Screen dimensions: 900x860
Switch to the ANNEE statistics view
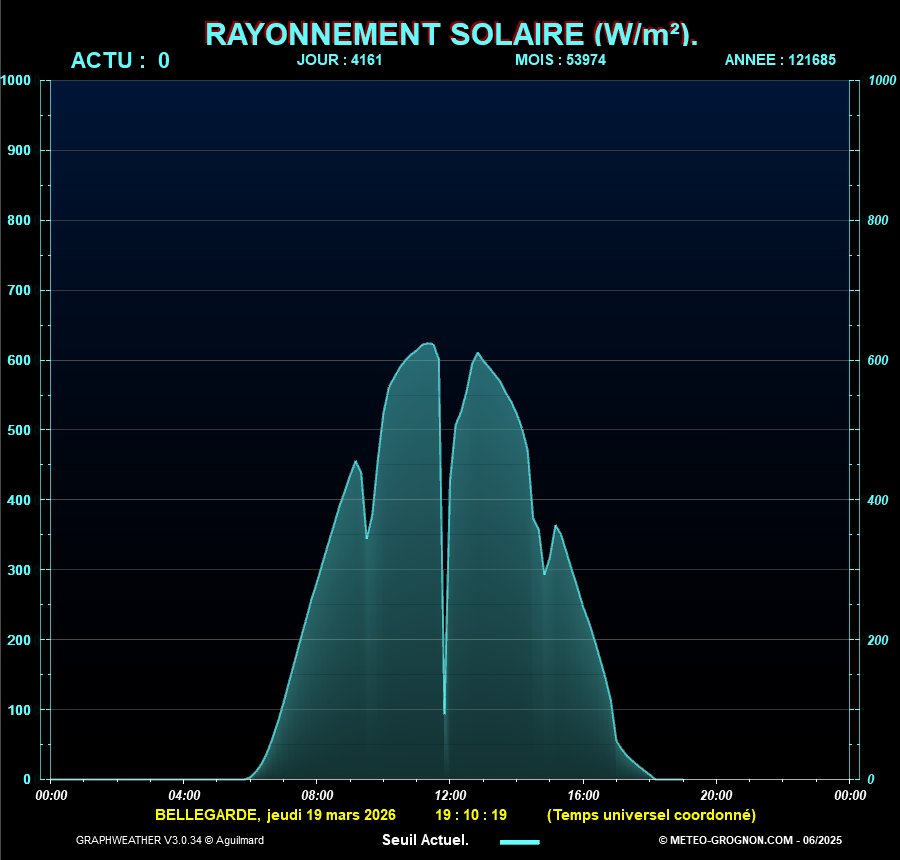(780, 60)
